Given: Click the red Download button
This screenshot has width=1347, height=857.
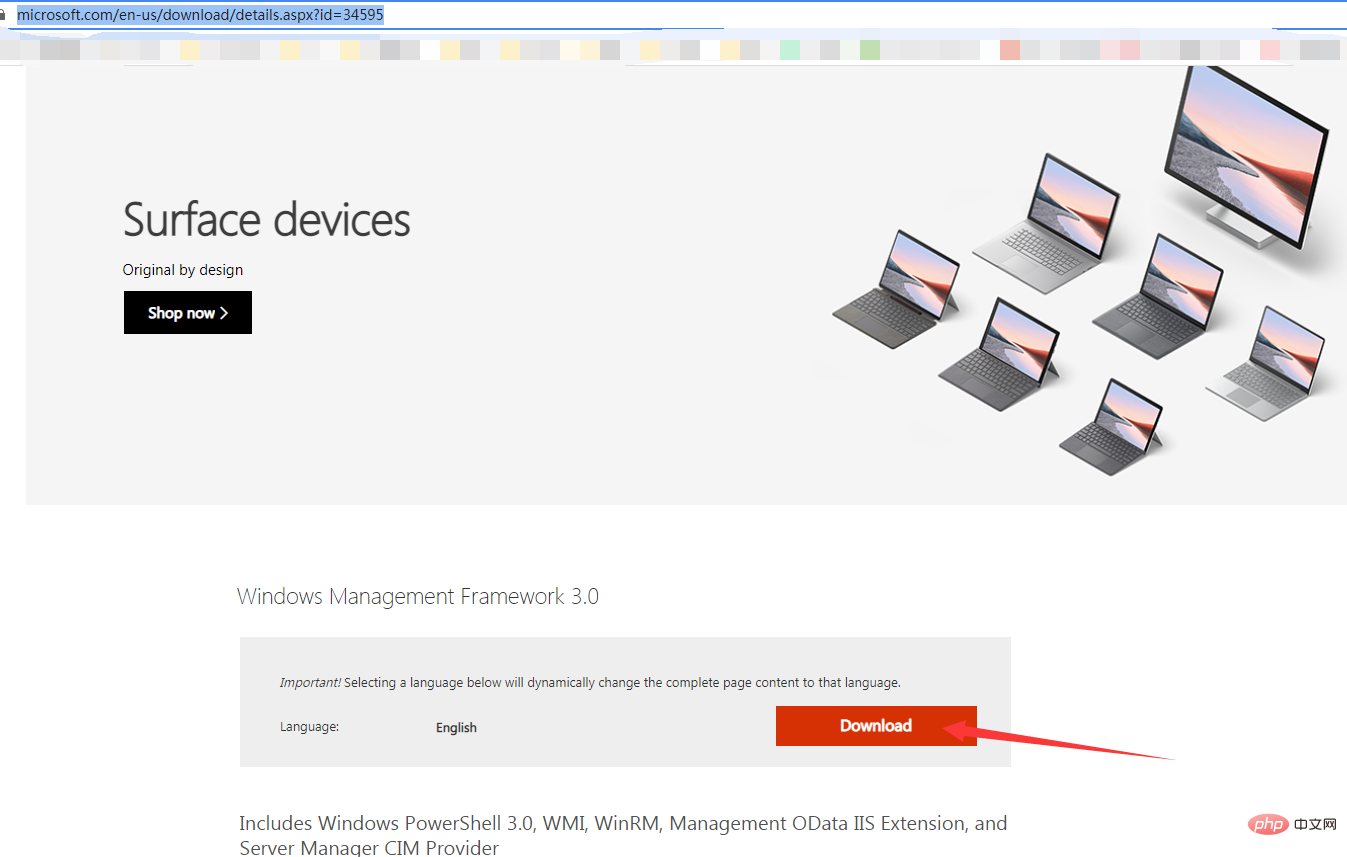Looking at the screenshot, I should pyautogui.click(x=876, y=726).
